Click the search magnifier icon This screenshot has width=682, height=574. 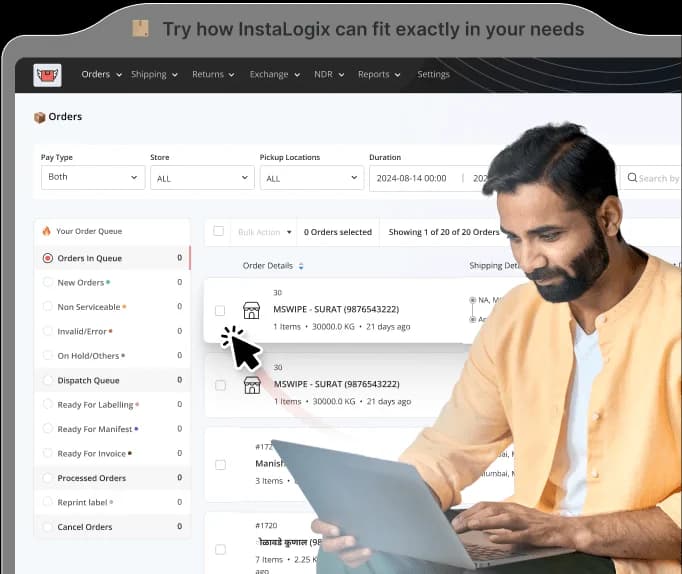[x=632, y=177]
